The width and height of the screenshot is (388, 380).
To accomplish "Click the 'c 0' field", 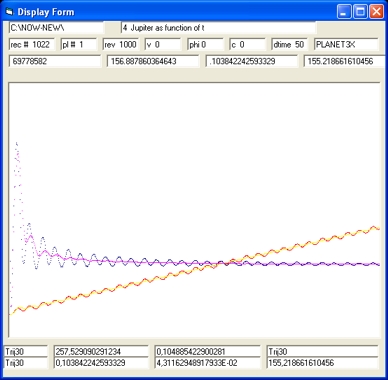I will pyautogui.click(x=247, y=44).
